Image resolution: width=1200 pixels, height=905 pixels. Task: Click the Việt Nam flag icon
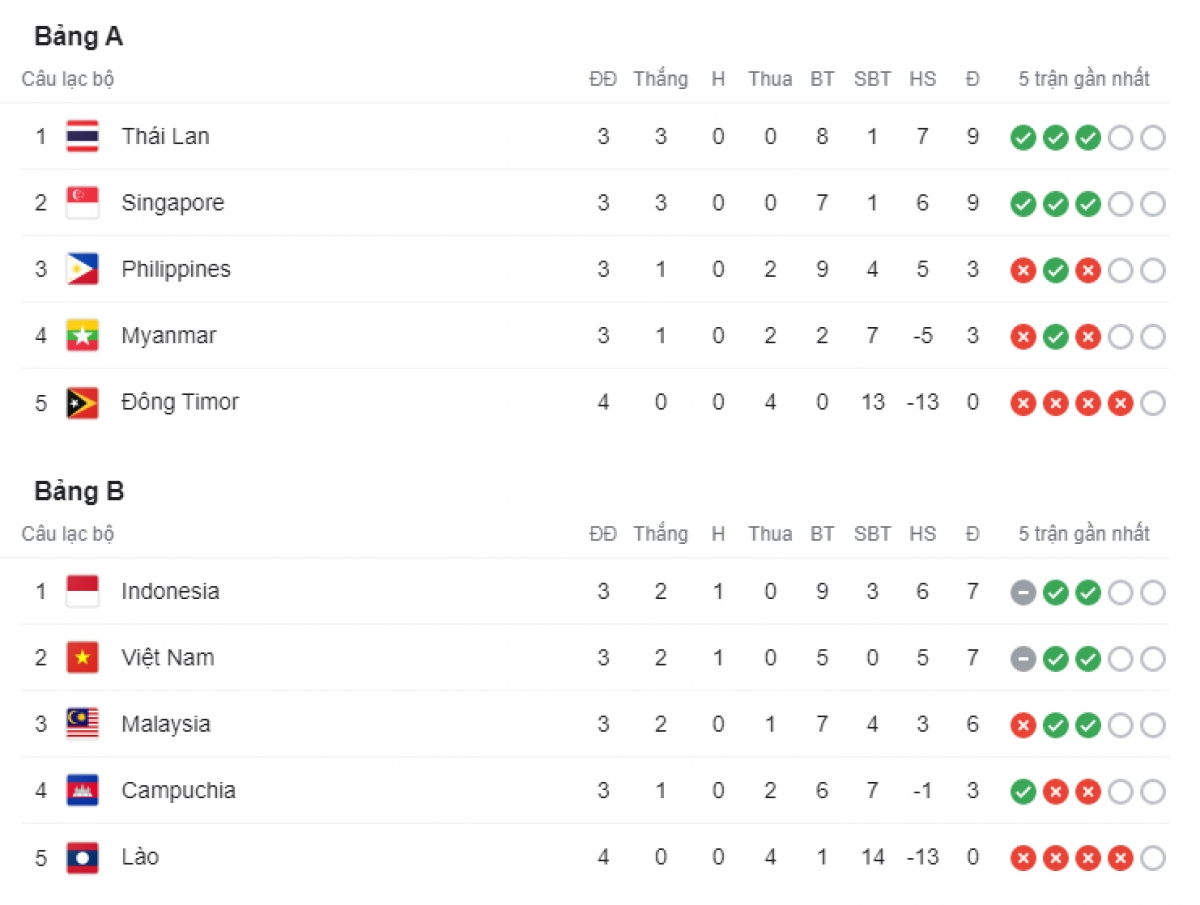(x=82, y=658)
